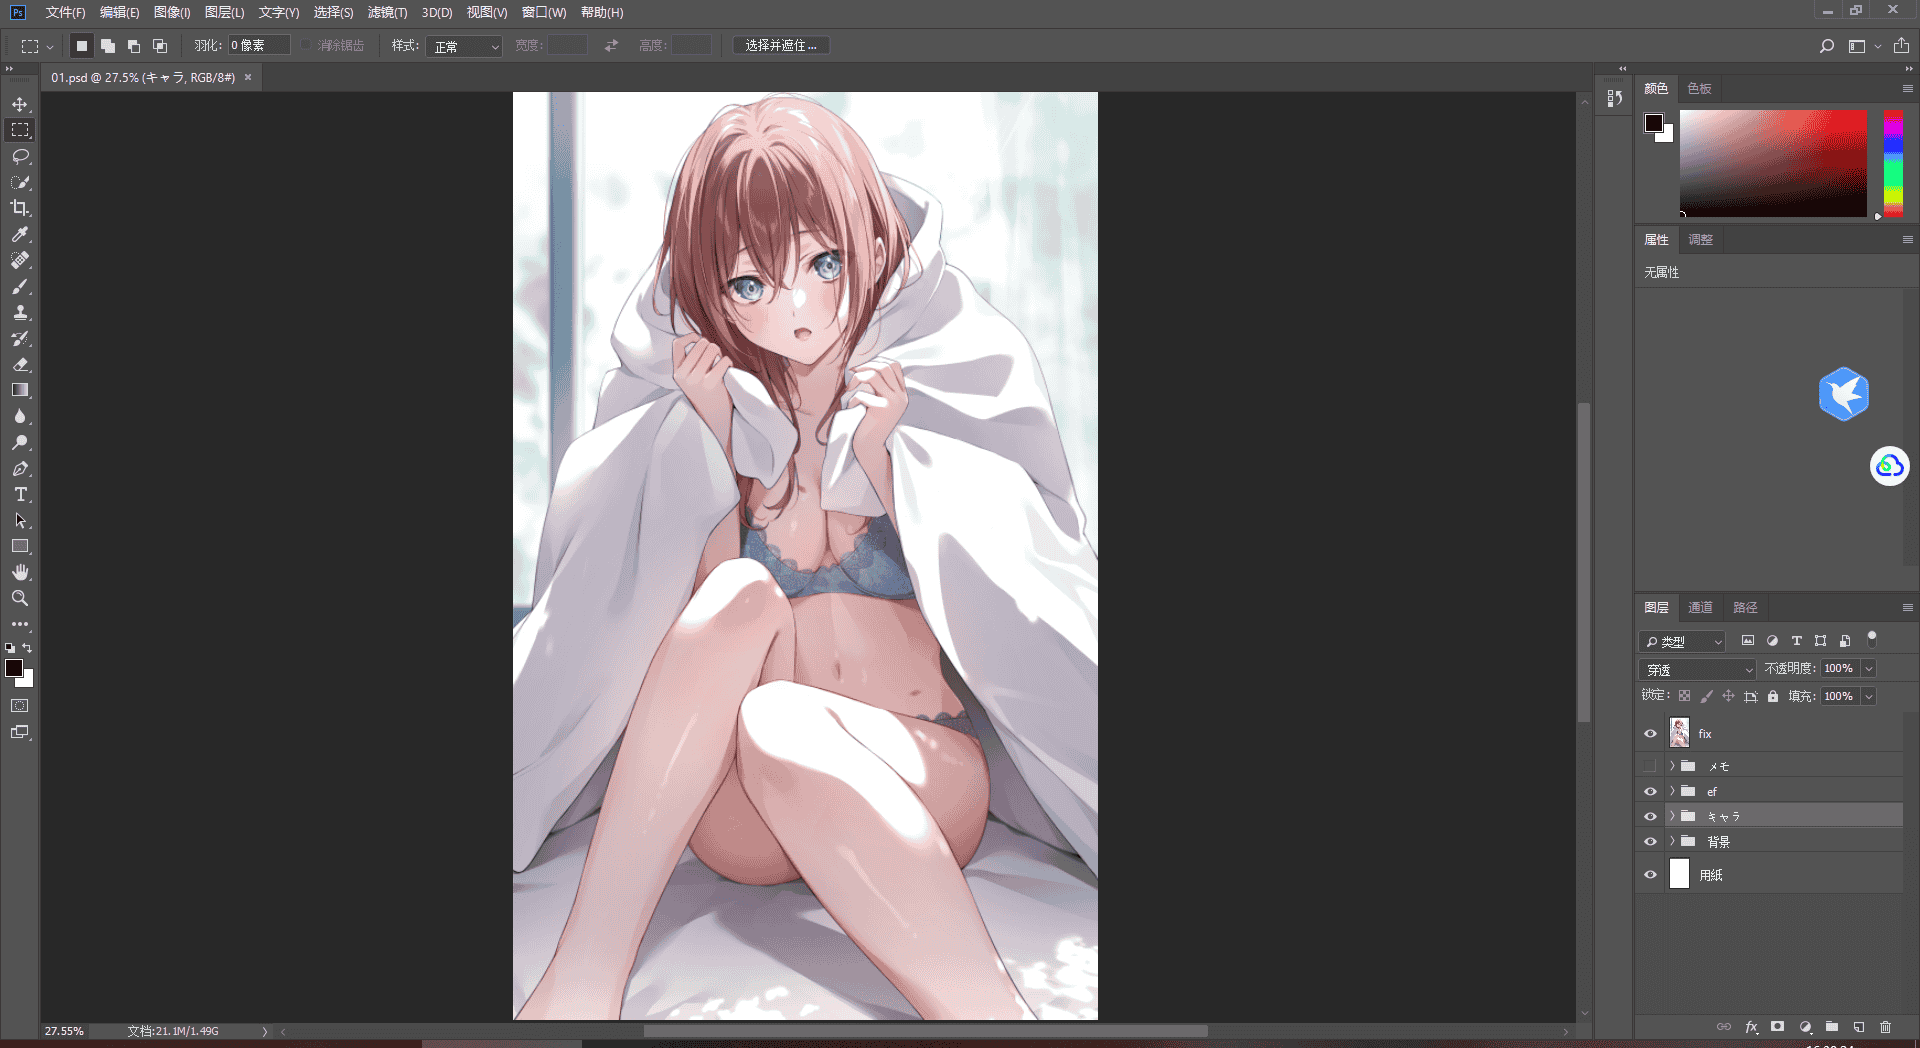Switch to the 色板 tab

1699,88
